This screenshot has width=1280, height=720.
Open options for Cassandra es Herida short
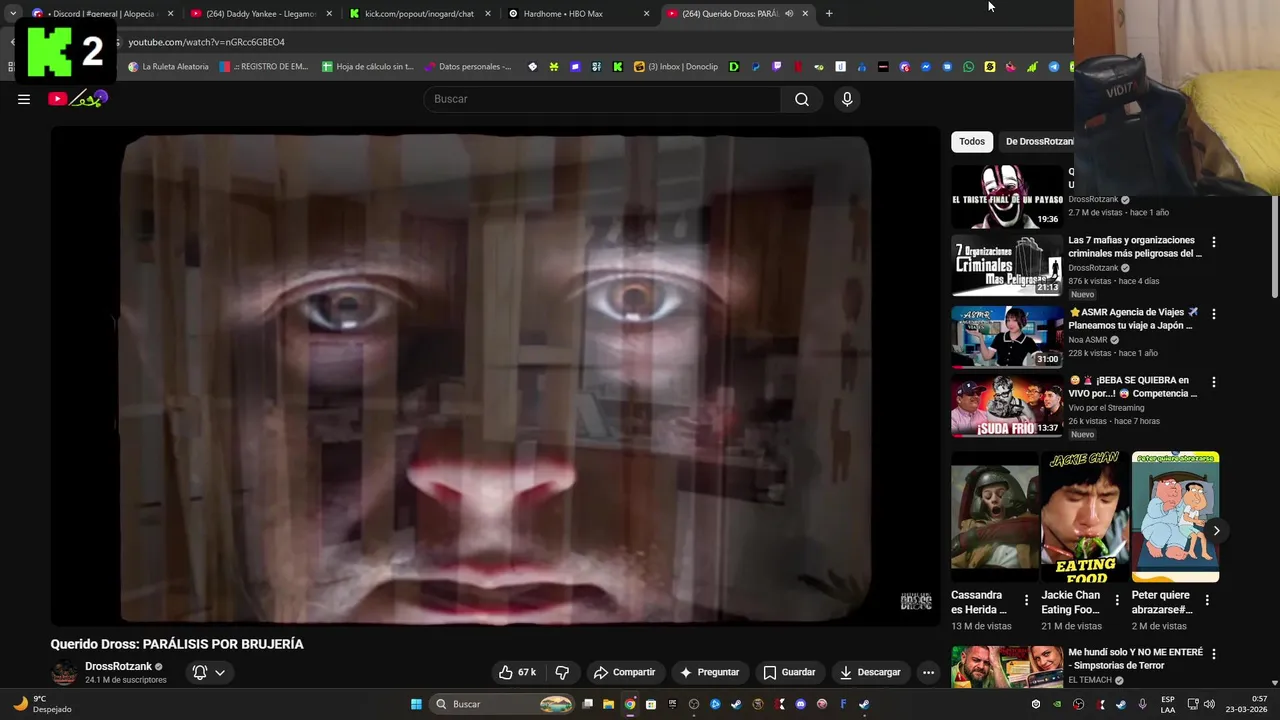1026,600
